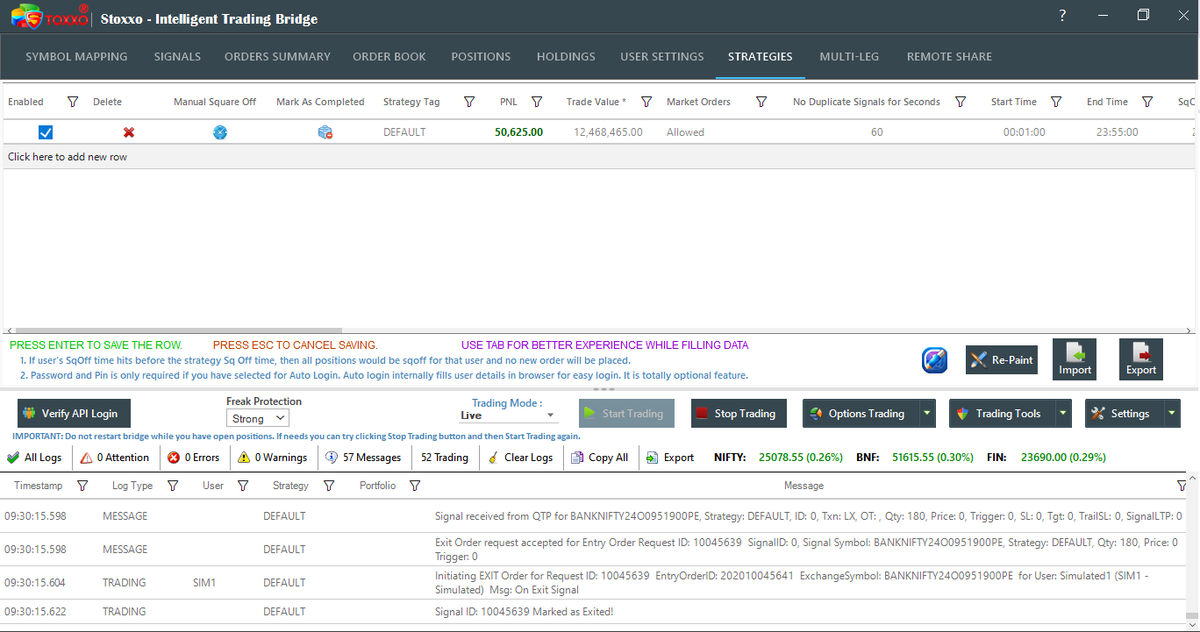This screenshot has width=1200, height=632.
Task: Click the Start Time cell 00:01:00
Action: [x=1024, y=132]
